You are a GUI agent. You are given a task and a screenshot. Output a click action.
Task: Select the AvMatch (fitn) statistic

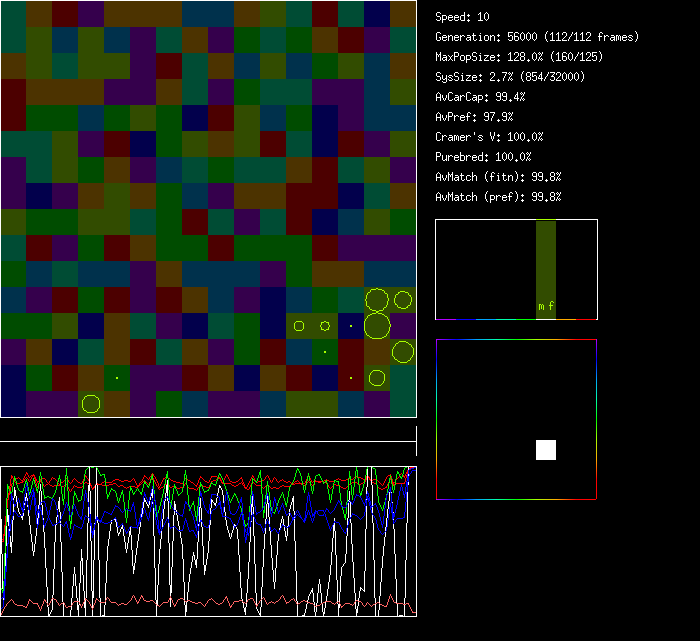(498, 177)
